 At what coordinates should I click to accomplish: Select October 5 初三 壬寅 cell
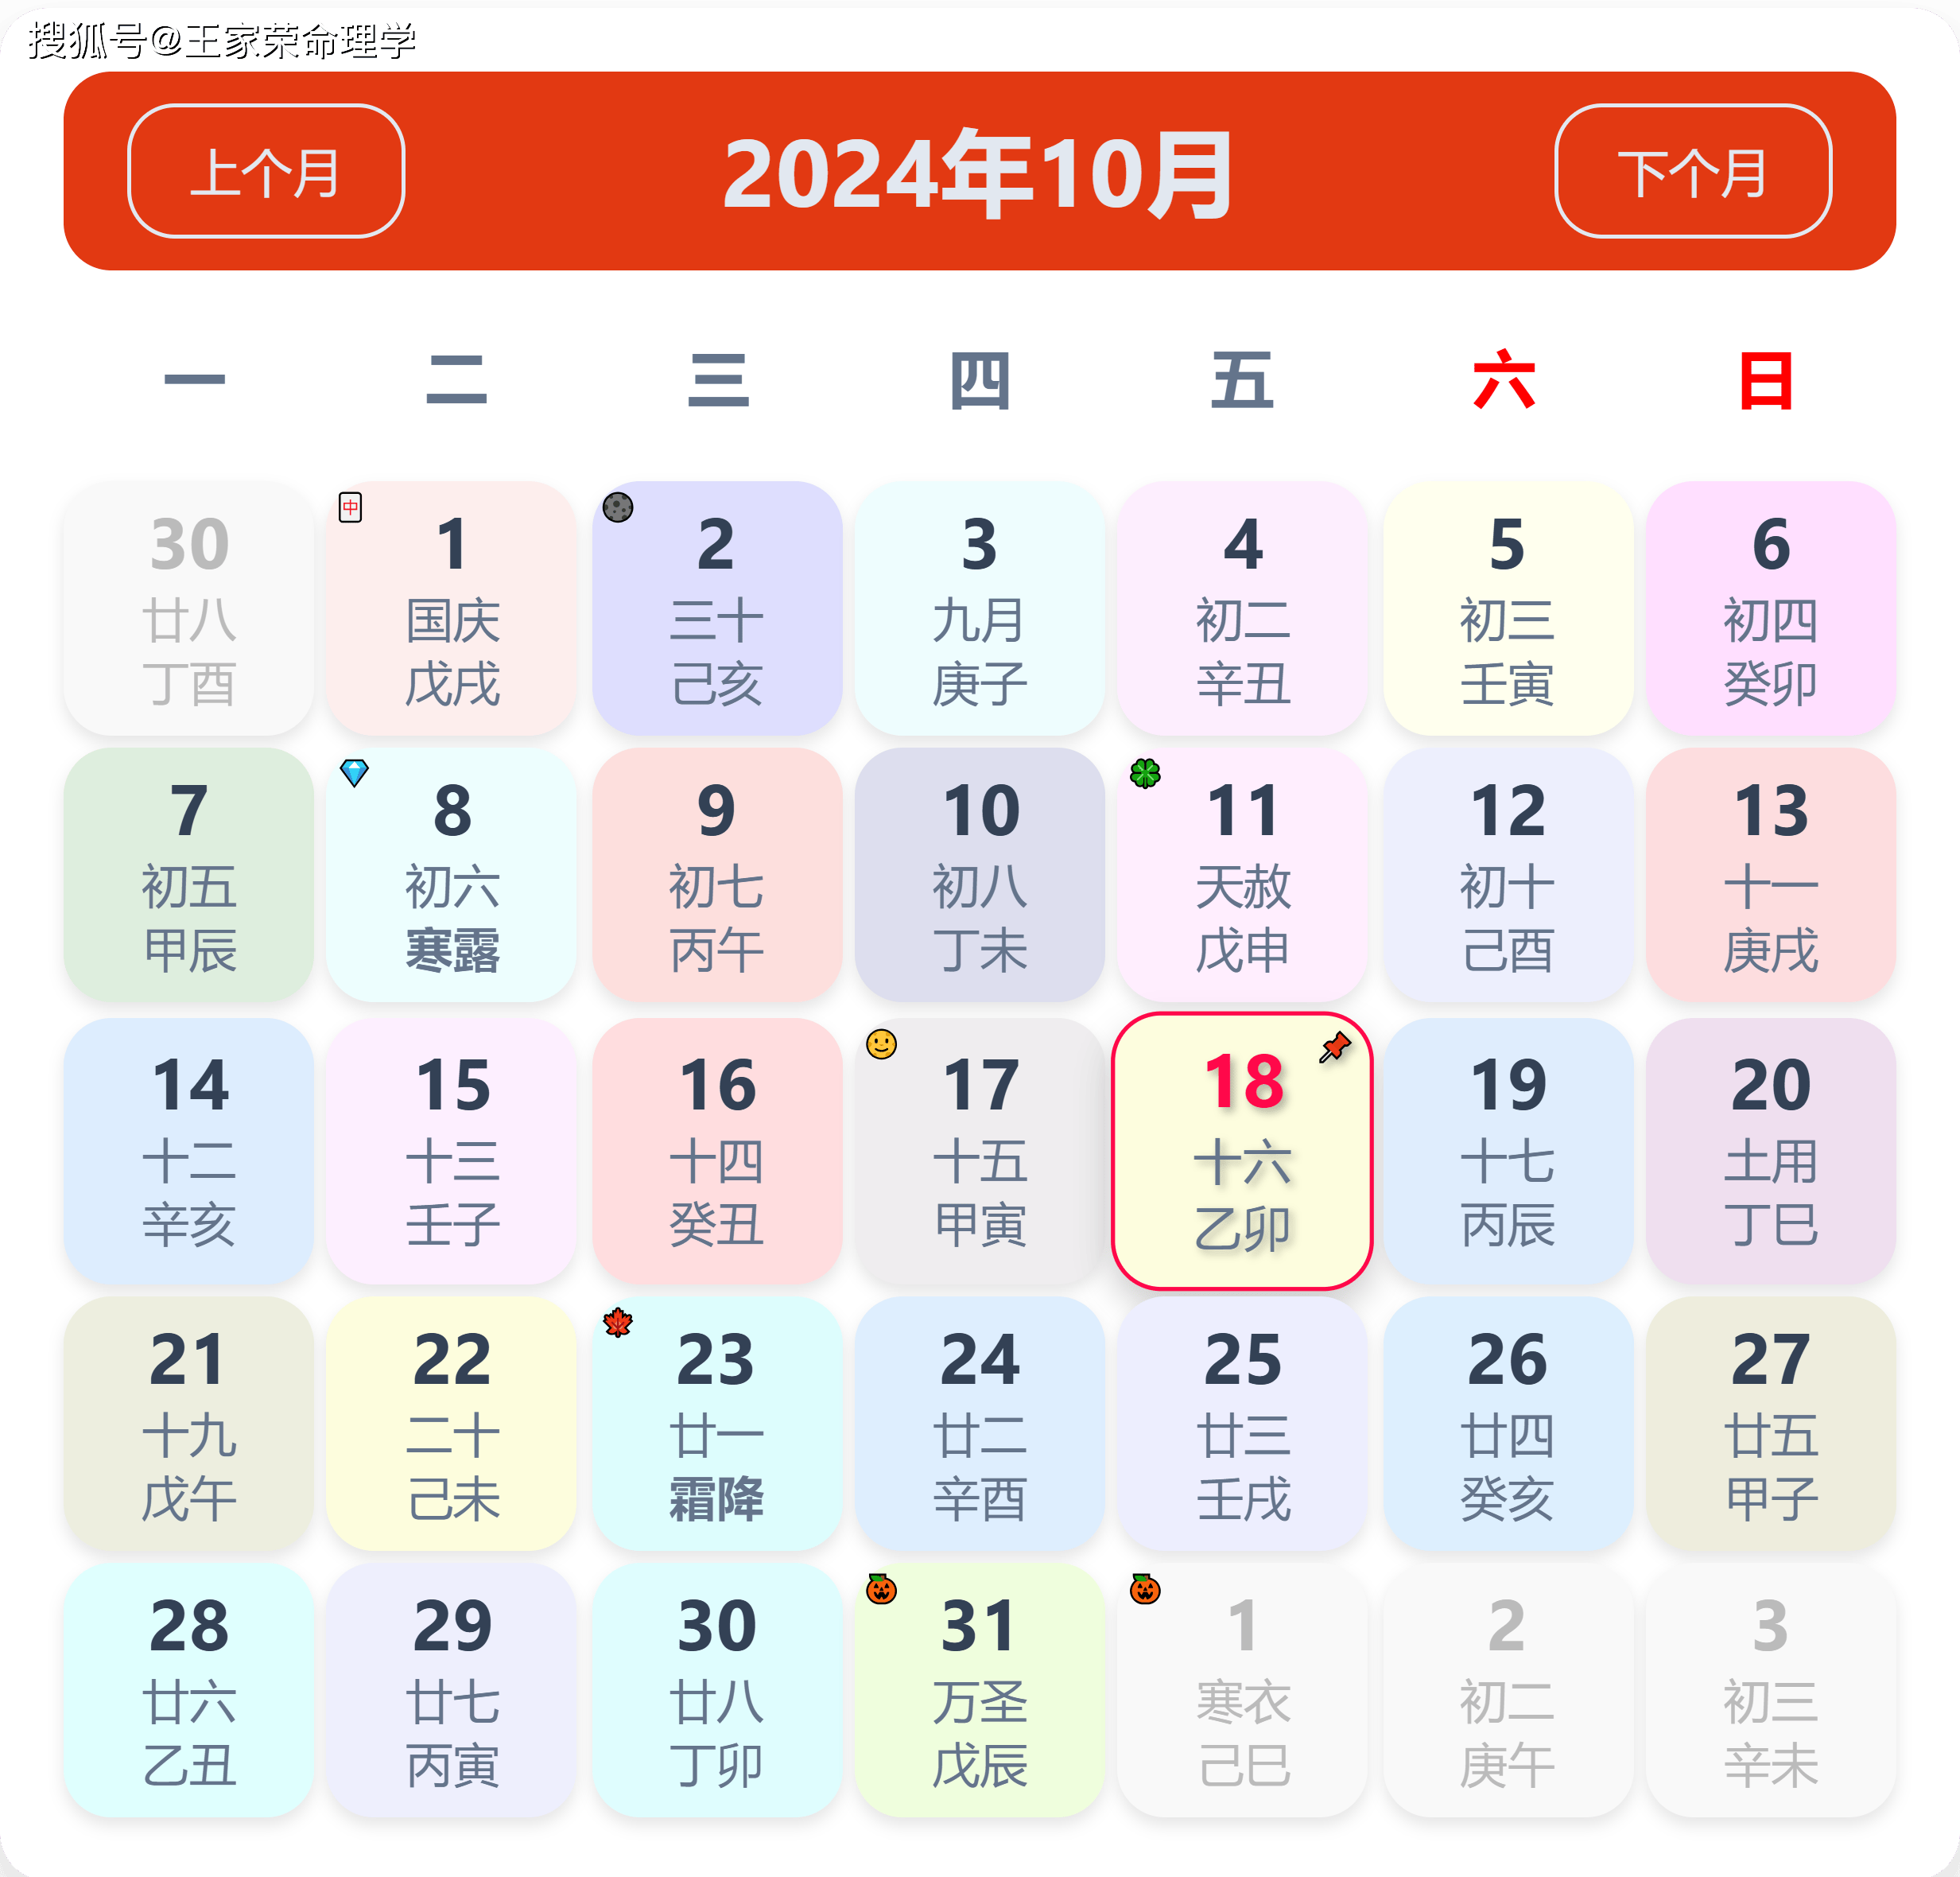click(x=1508, y=608)
